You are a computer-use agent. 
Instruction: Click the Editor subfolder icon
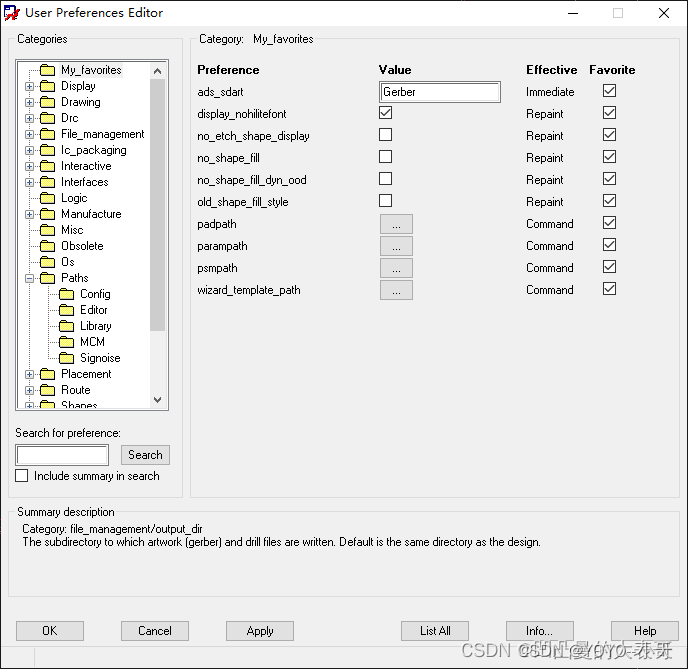(67, 310)
